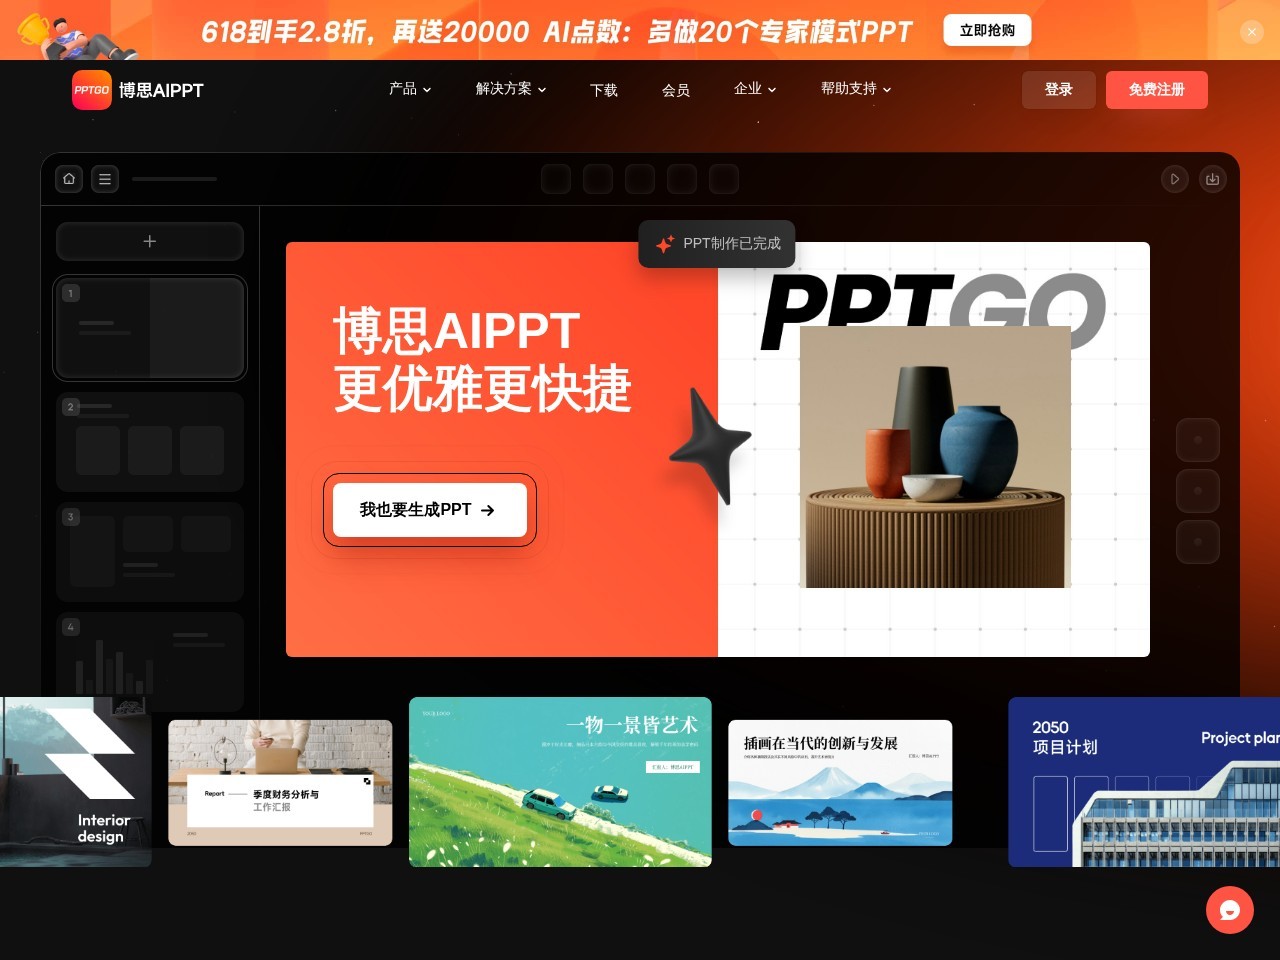Click the PPT制作已完成 notification
1280x960 pixels.
click(x=717, y=244)
